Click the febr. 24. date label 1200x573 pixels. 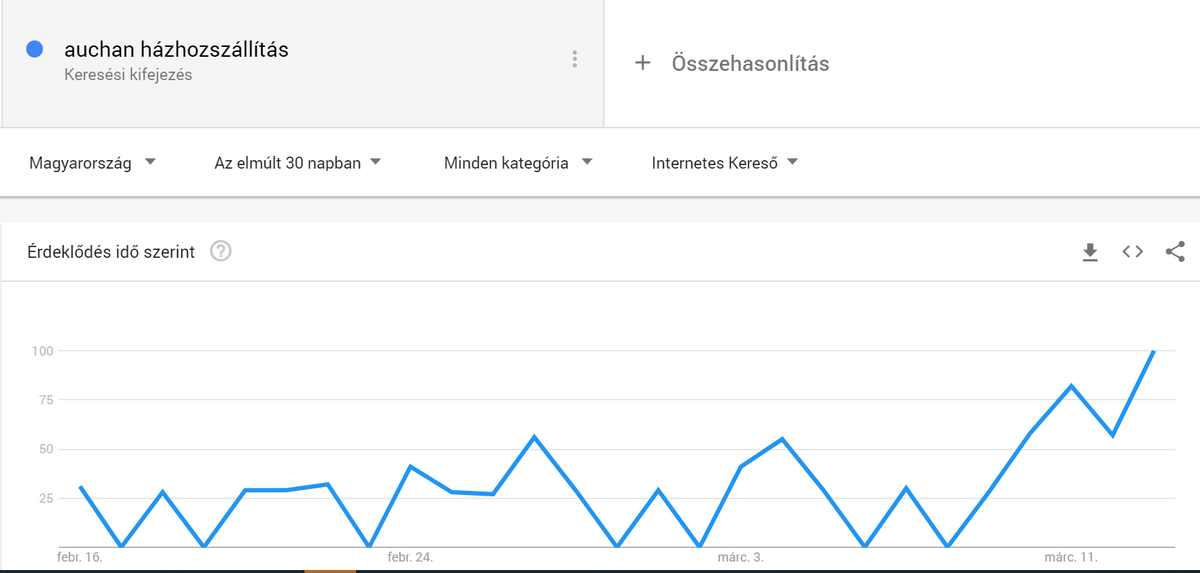[410, 556]
